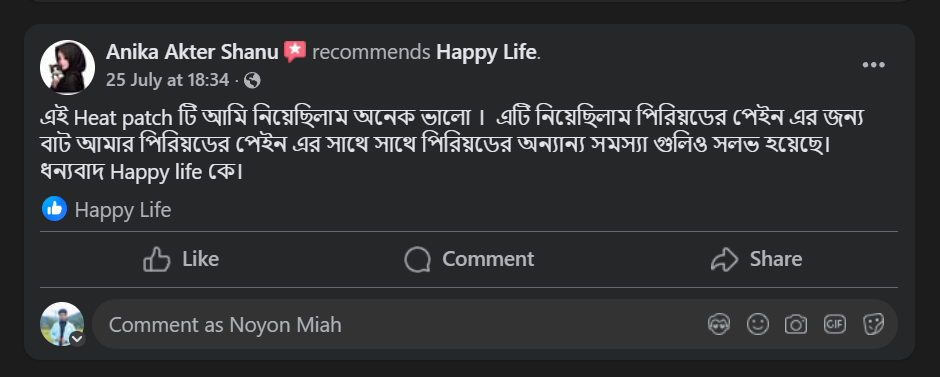Click the Comment button under post
The height and width of the screenshot is (377, 940).
tap(469, 259)
